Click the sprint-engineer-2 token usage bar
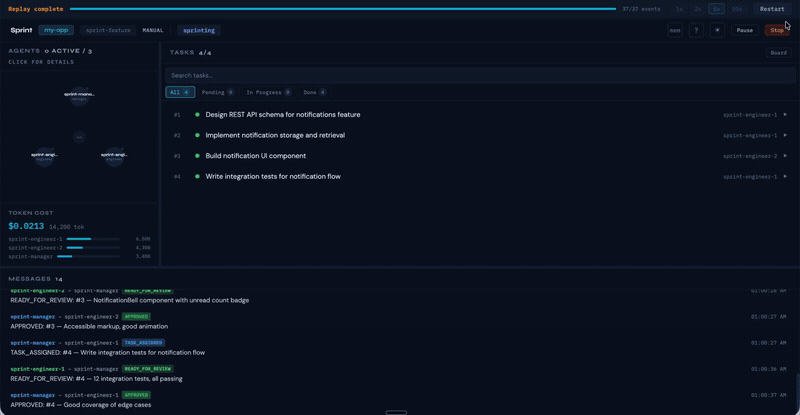The height and width of the screenshot is (415, 800). click(93, 248)
